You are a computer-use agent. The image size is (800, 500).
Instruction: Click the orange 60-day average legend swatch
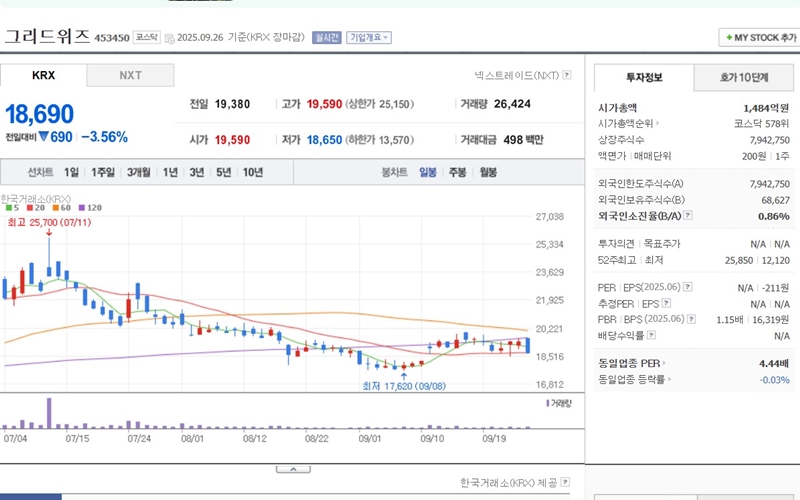(56, 208)
